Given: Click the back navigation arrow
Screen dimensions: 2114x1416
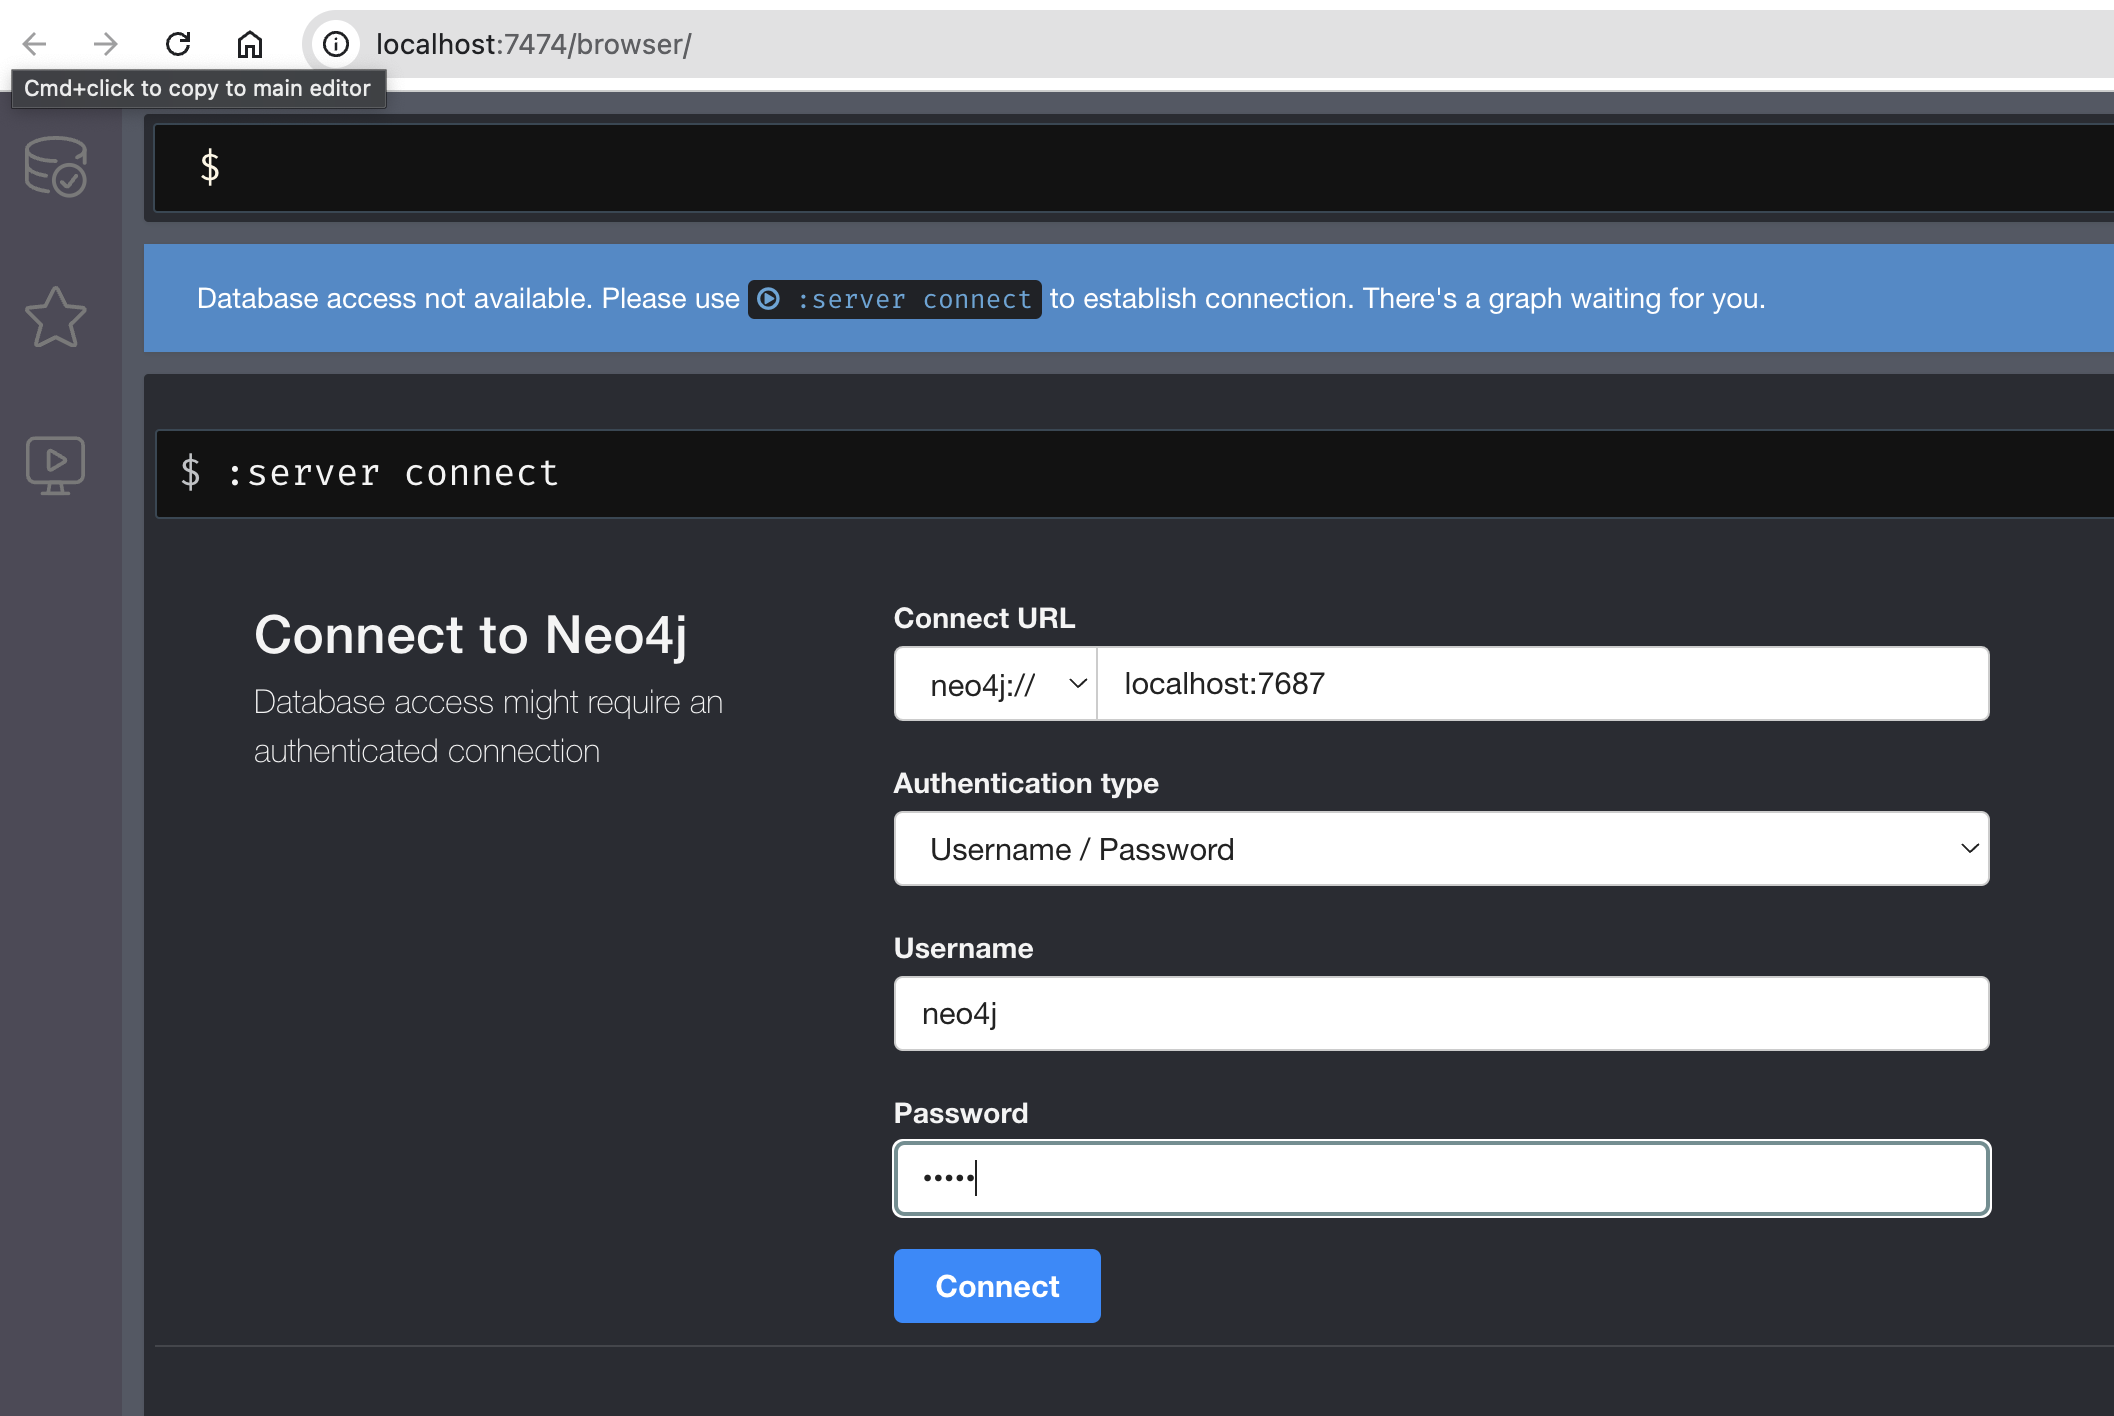Looking at the screenshot, I should (x=34, y=44).
